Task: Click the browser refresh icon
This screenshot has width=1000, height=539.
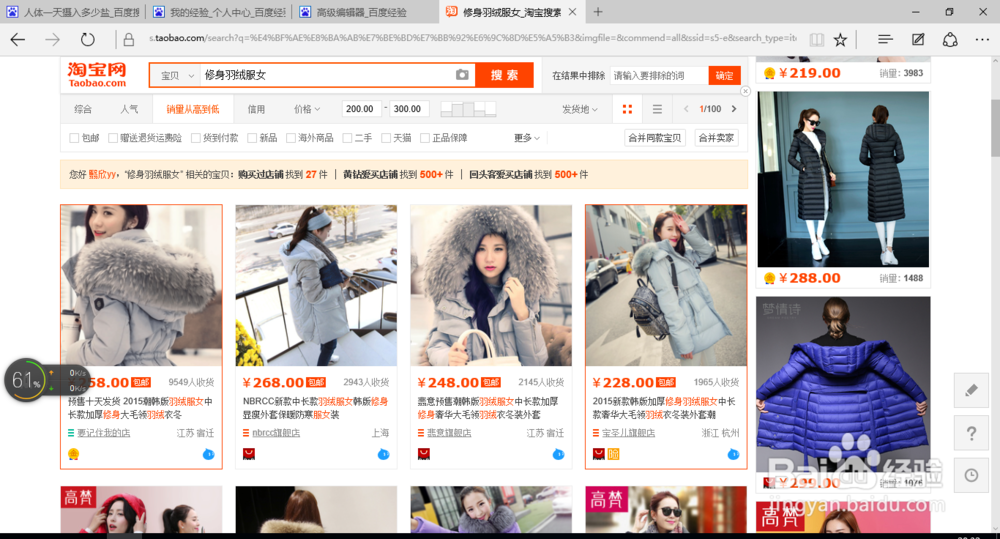Action: (x=87, y=40)
